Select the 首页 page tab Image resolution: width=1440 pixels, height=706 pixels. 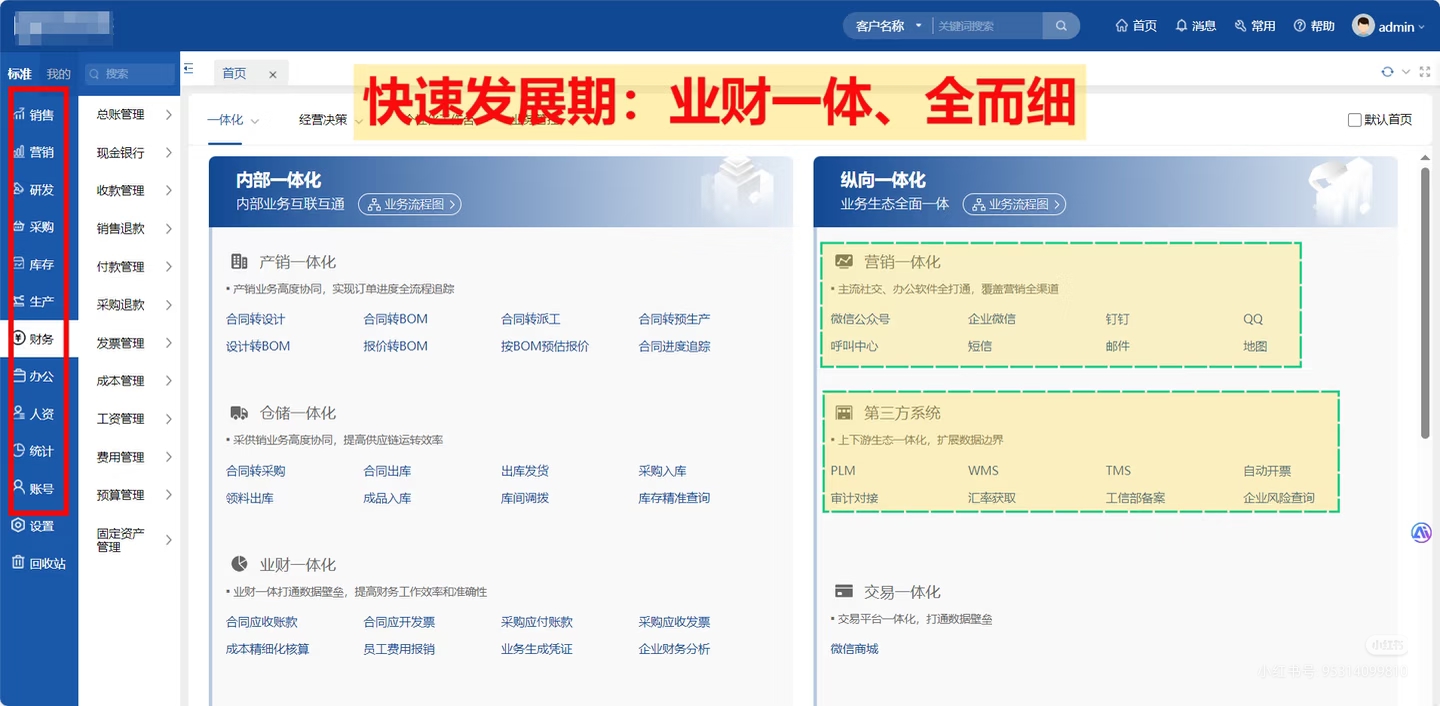(235, 74)
